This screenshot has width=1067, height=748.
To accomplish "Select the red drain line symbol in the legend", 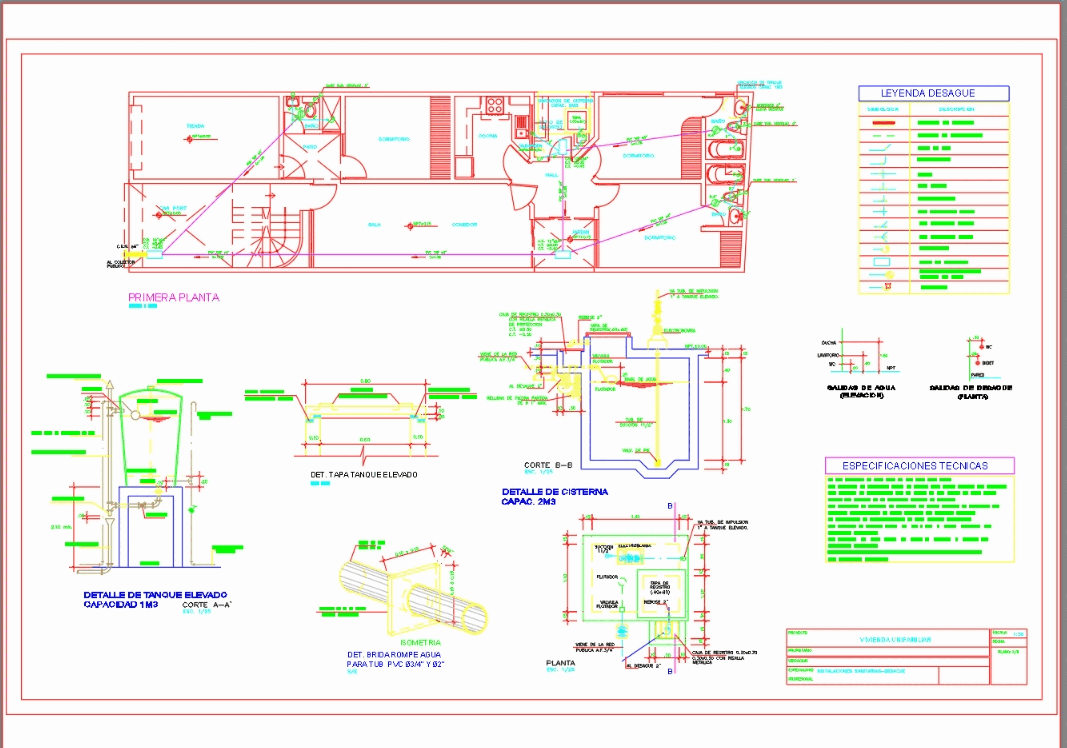I will click(x=884, y=122).
